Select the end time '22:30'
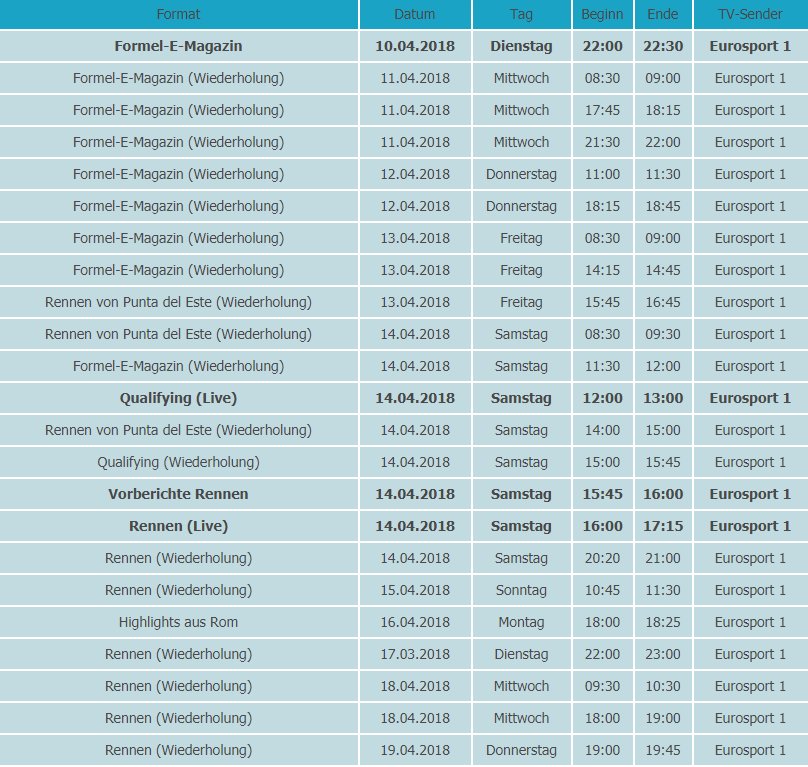 (x=663, y=46)
